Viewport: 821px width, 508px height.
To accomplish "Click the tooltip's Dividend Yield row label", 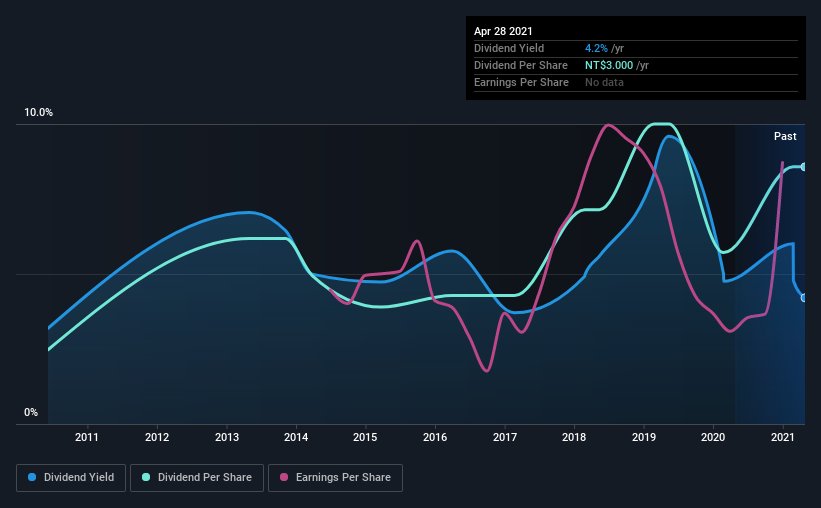I will coord(509,49).
